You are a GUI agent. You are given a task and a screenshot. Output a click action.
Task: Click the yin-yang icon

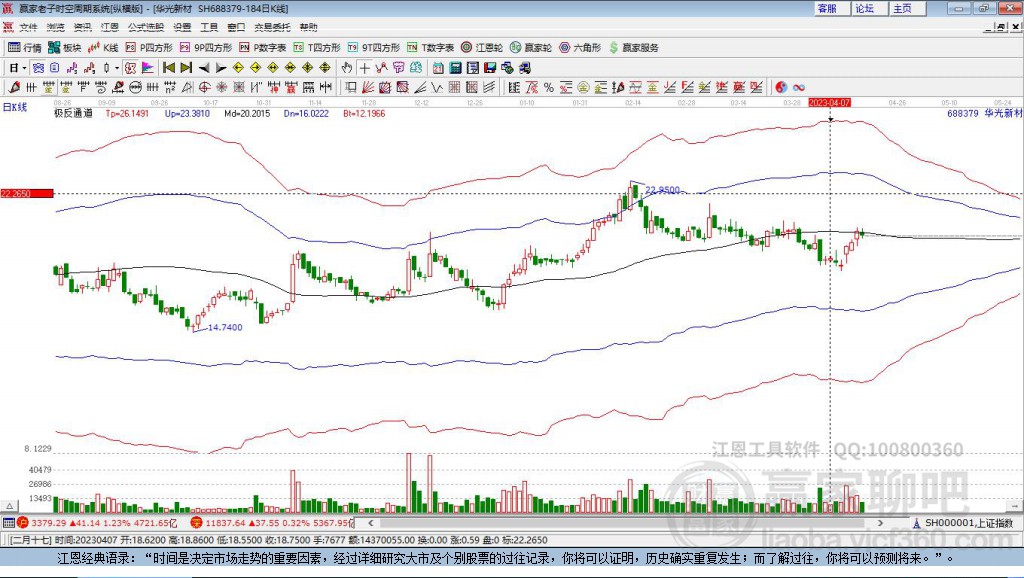[x=781, y=88]
